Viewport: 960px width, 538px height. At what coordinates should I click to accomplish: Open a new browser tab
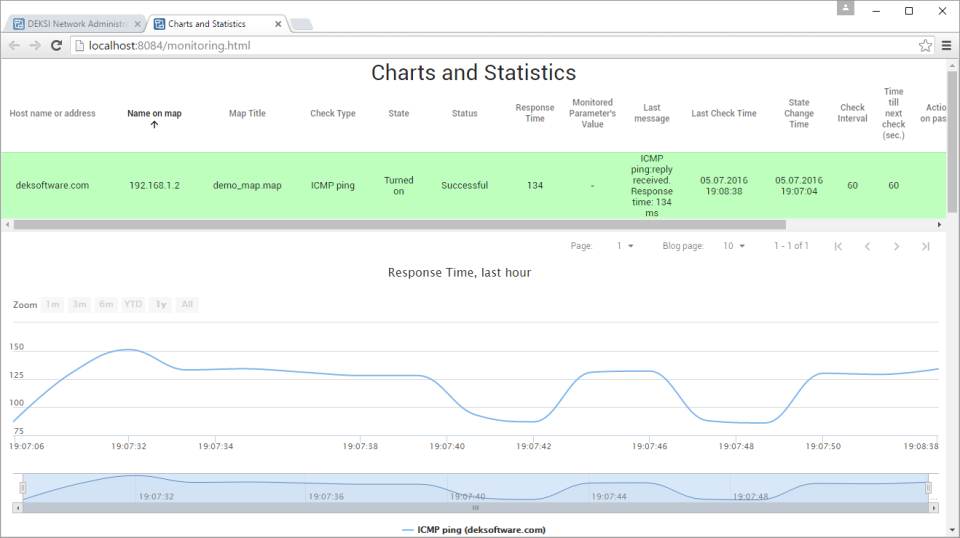301,24
